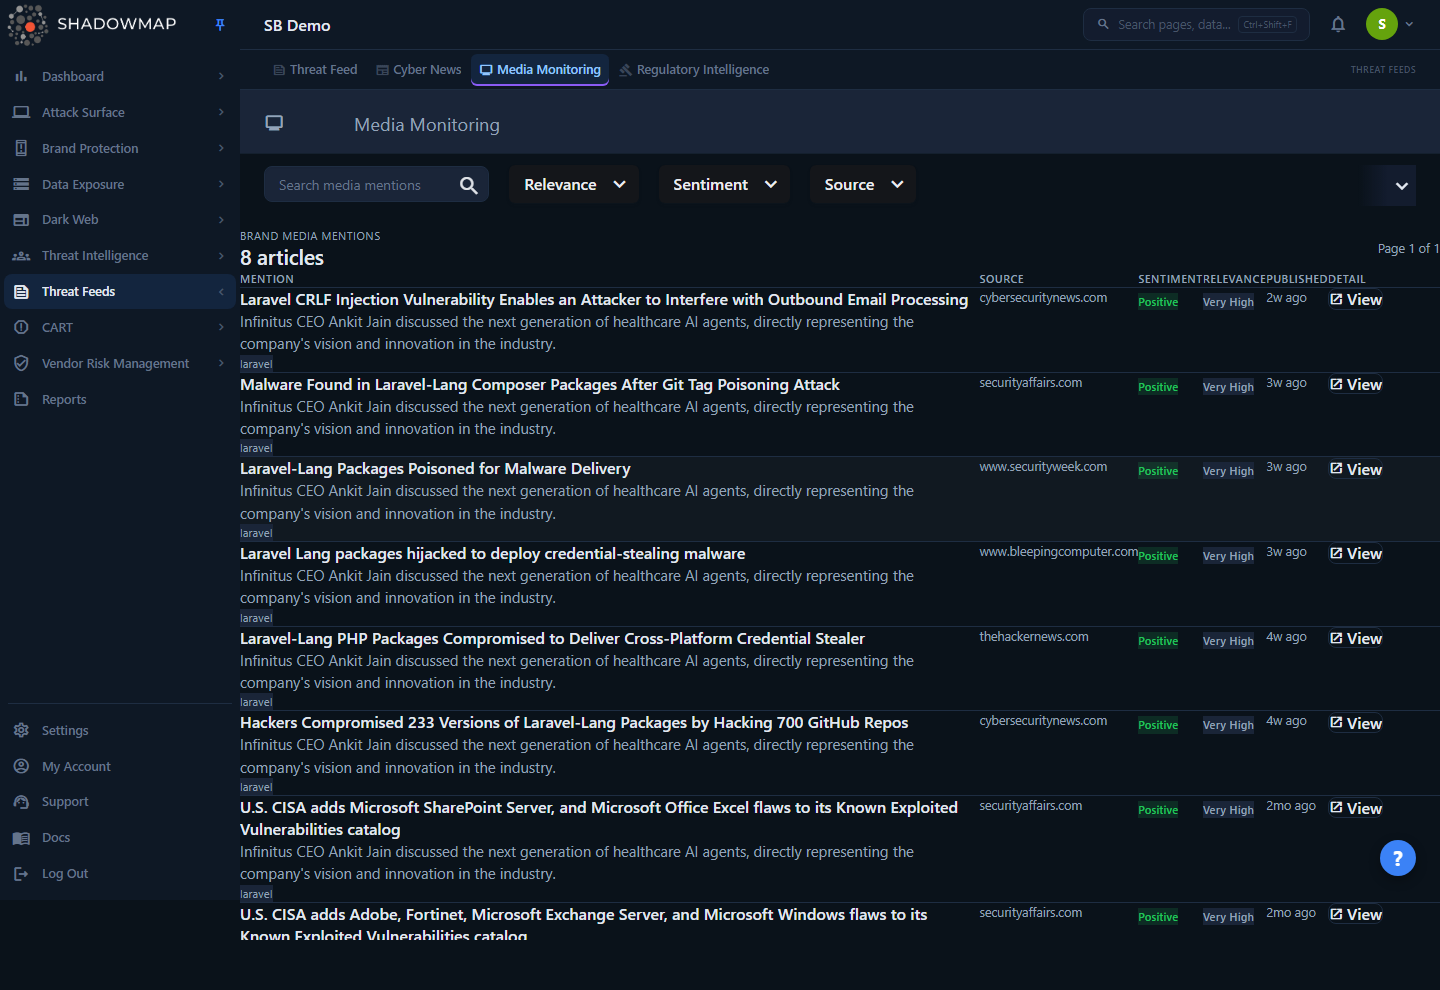Open the Laravel-Lang PHP Packages Compromised title

552,639
